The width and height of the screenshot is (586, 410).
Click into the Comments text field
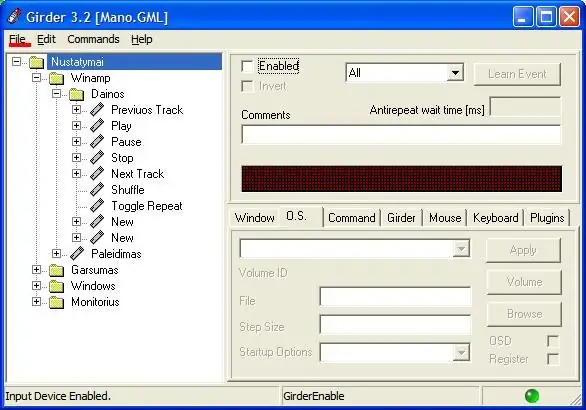click(x=401, y=135)
